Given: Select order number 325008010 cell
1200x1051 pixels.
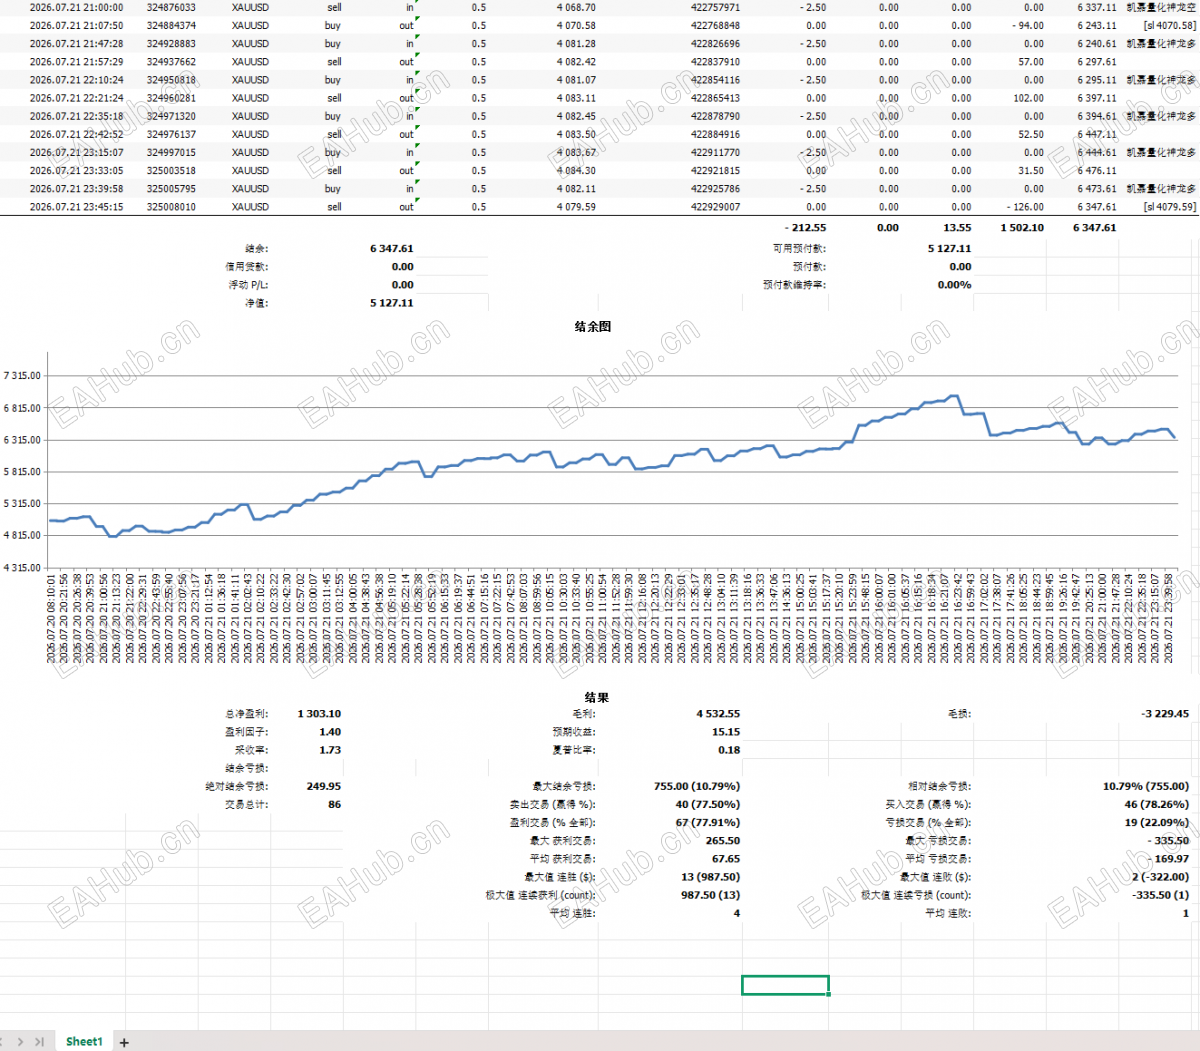Looking at the screenshot, I should pos(171,207).
